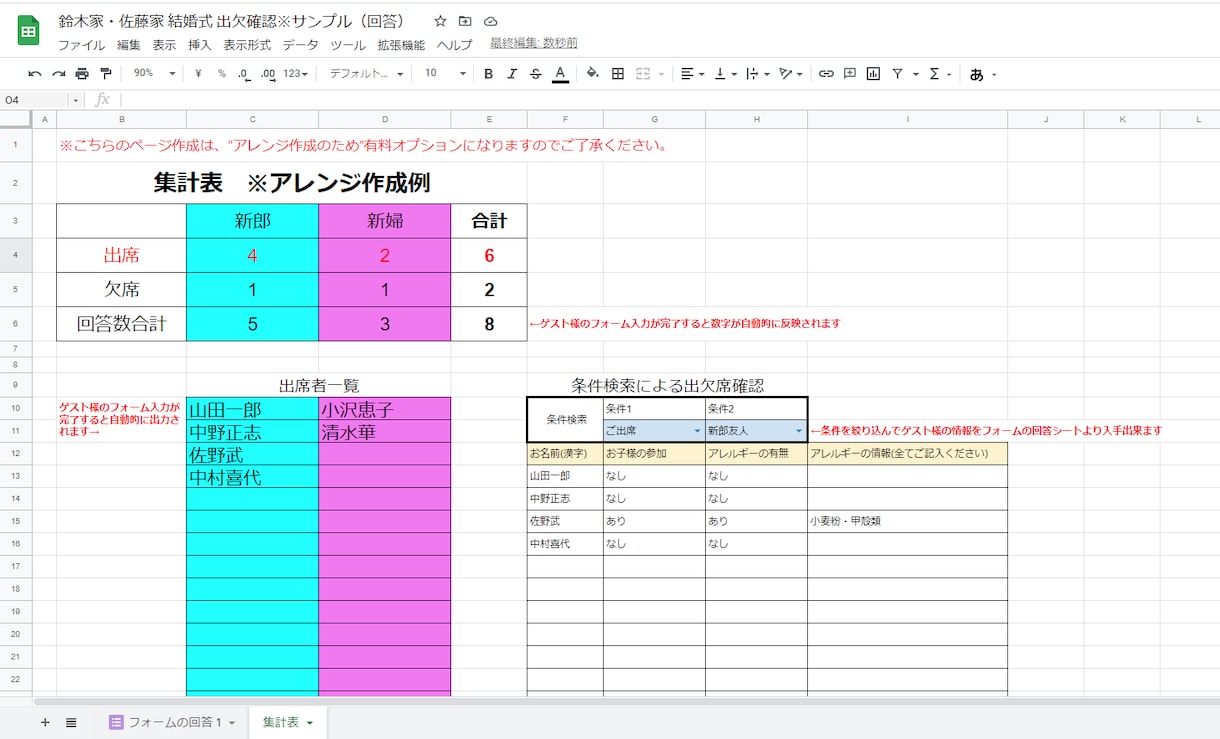
Task: Open the 最終編集: 数秒前 history link
Action: pyautogui.click(x=533, y=43)
